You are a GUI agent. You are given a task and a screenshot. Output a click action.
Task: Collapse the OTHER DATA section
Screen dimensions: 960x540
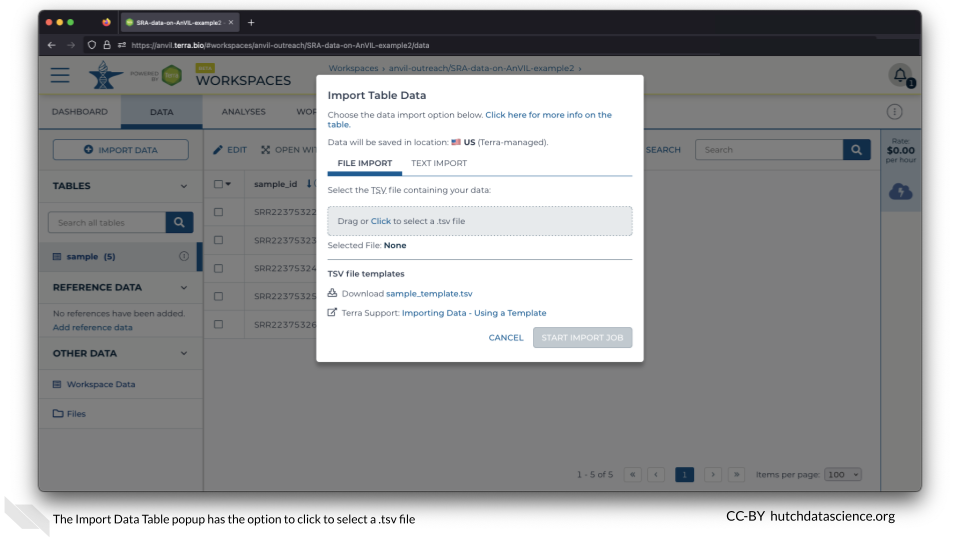[x=184, y=353]
